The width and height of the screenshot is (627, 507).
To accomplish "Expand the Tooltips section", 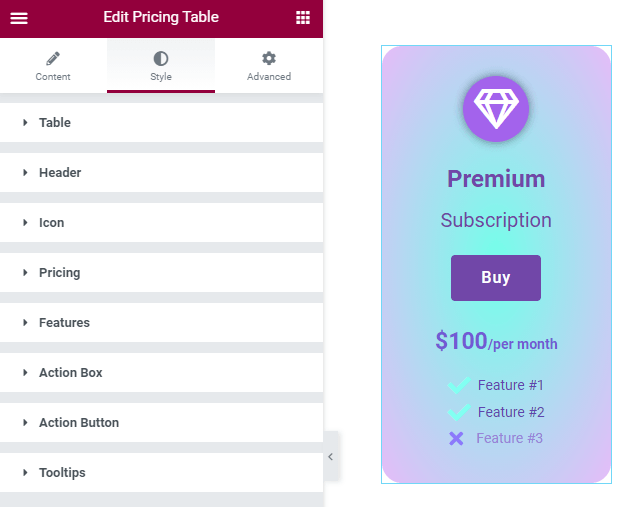I will coord(162,472).
